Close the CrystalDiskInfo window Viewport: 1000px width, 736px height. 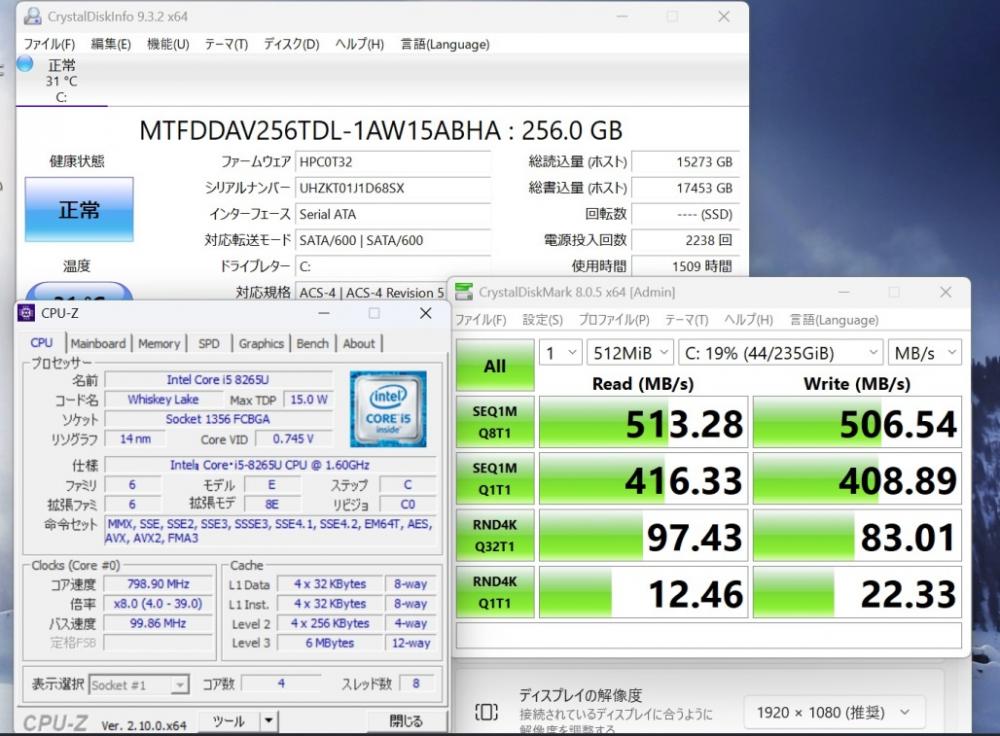(x=723, y=17)
